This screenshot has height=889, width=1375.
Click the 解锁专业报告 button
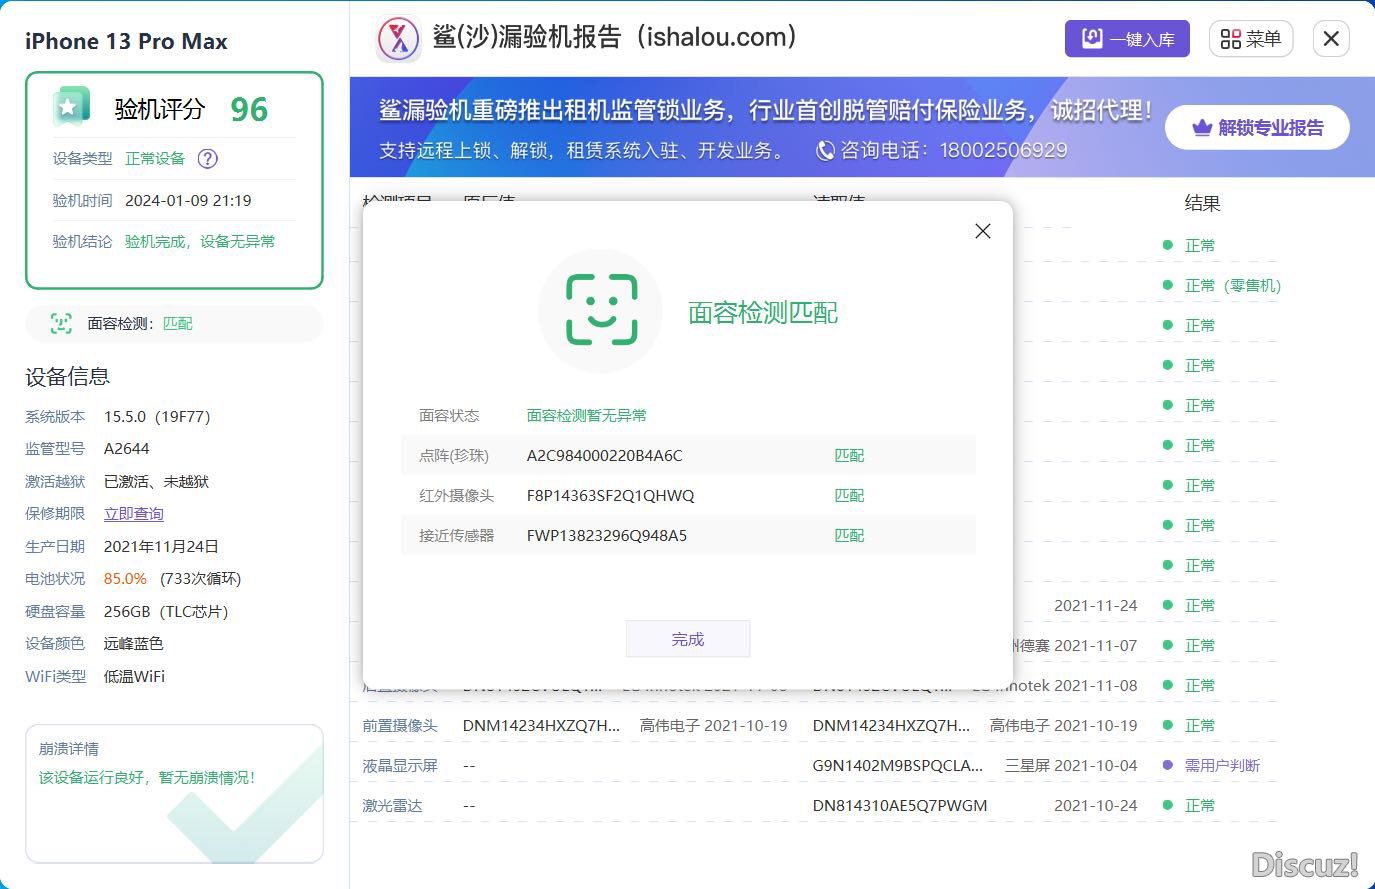click(1257, 128)
